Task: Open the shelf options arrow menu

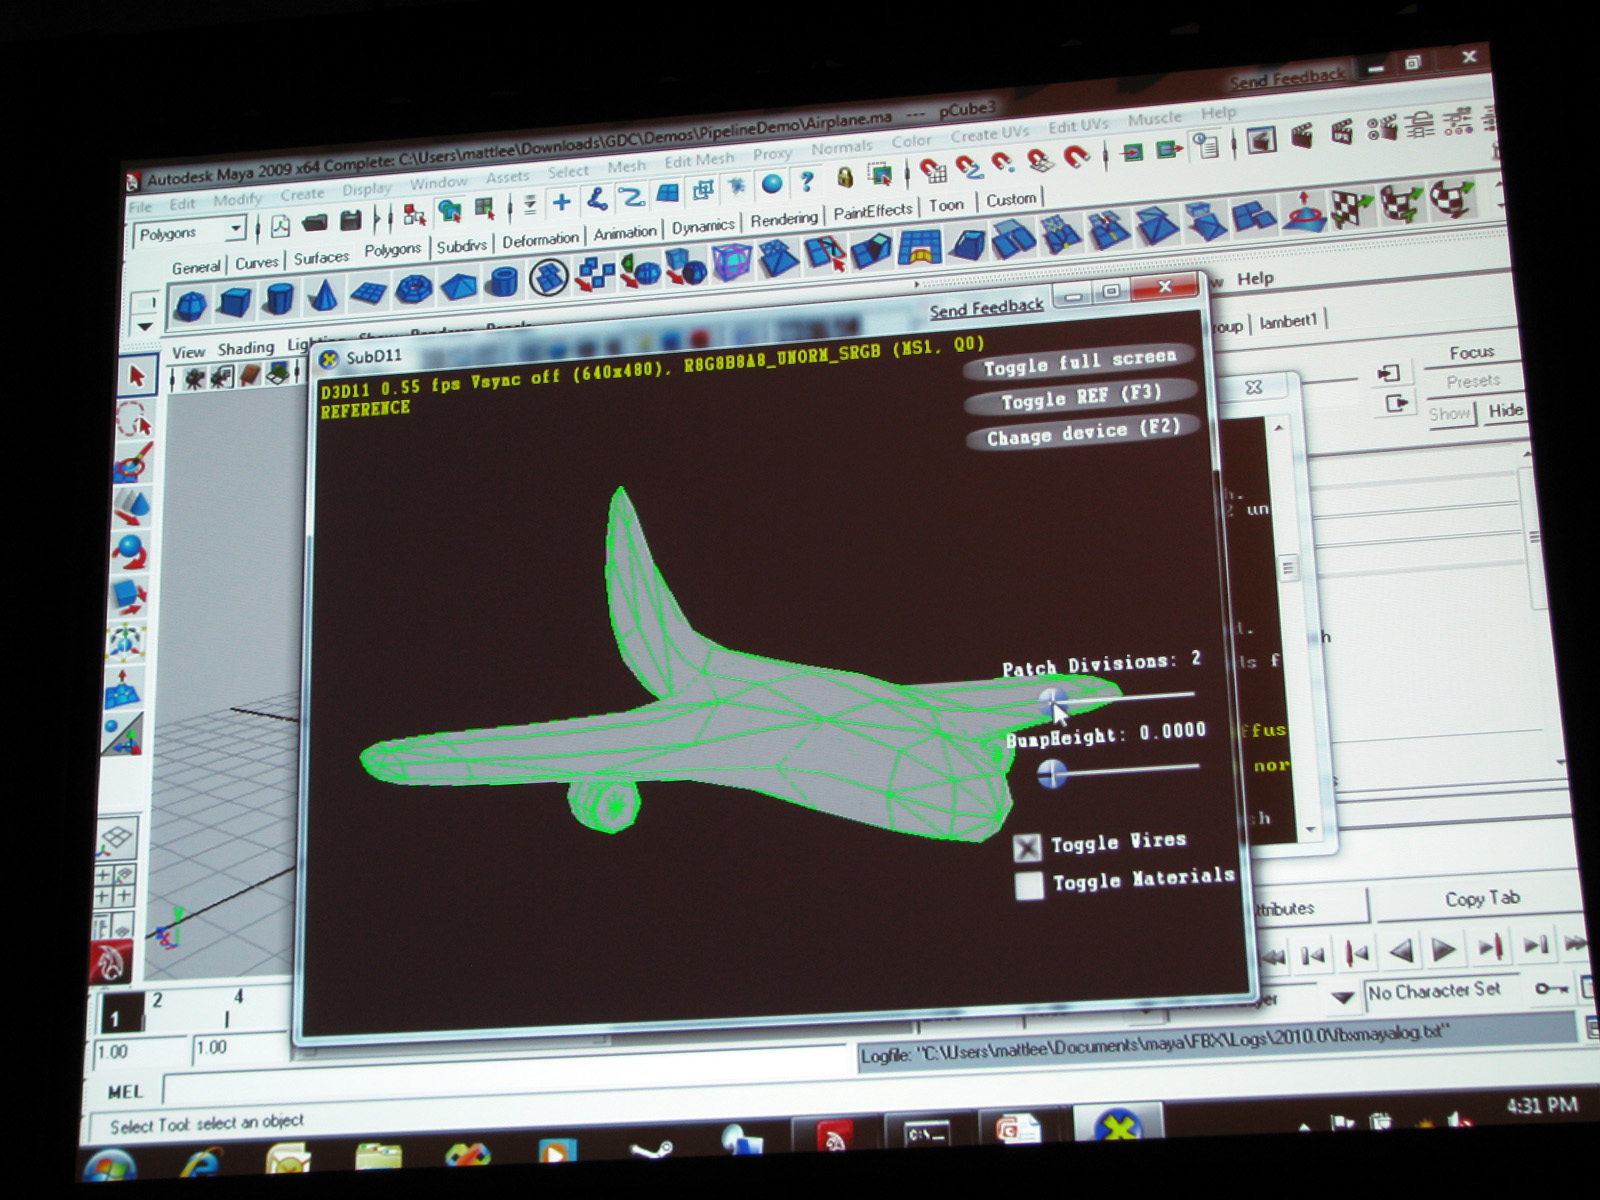Action: point(145,326)
